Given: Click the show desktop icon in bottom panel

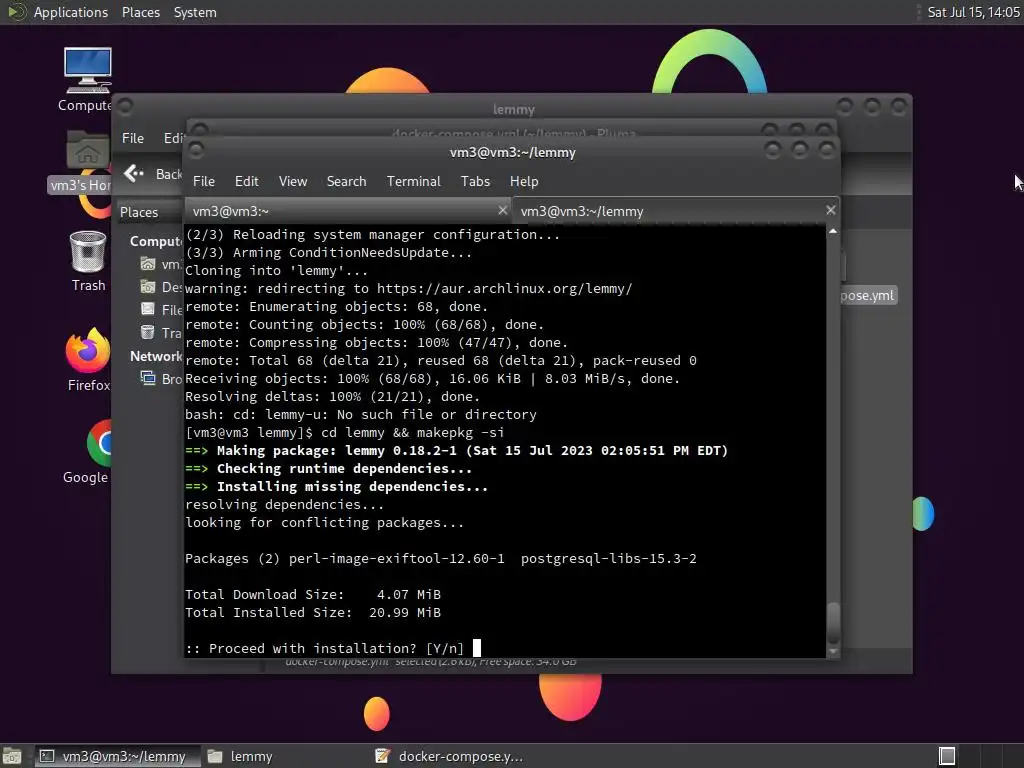Looking at the screenshot, I should (12, 756).
